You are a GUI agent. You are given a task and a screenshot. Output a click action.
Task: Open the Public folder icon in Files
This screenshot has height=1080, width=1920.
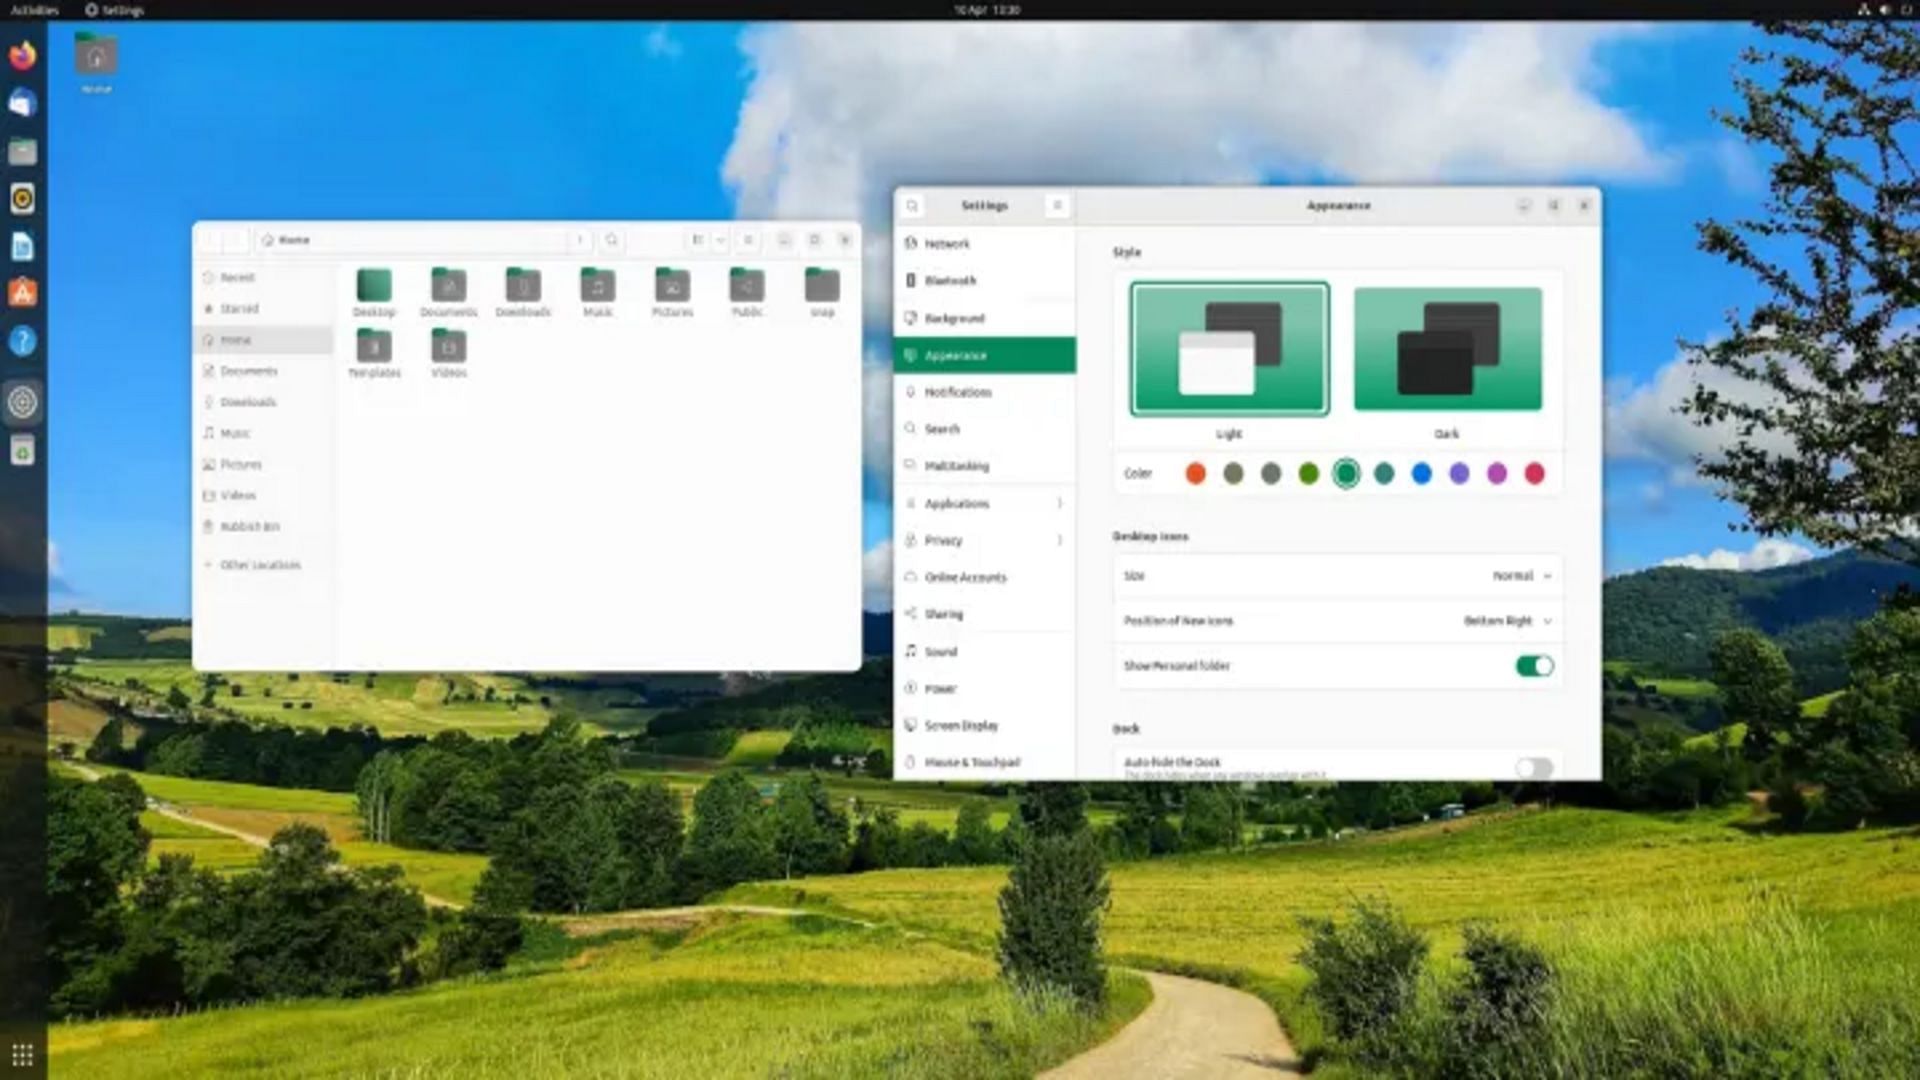click(747, 293)
